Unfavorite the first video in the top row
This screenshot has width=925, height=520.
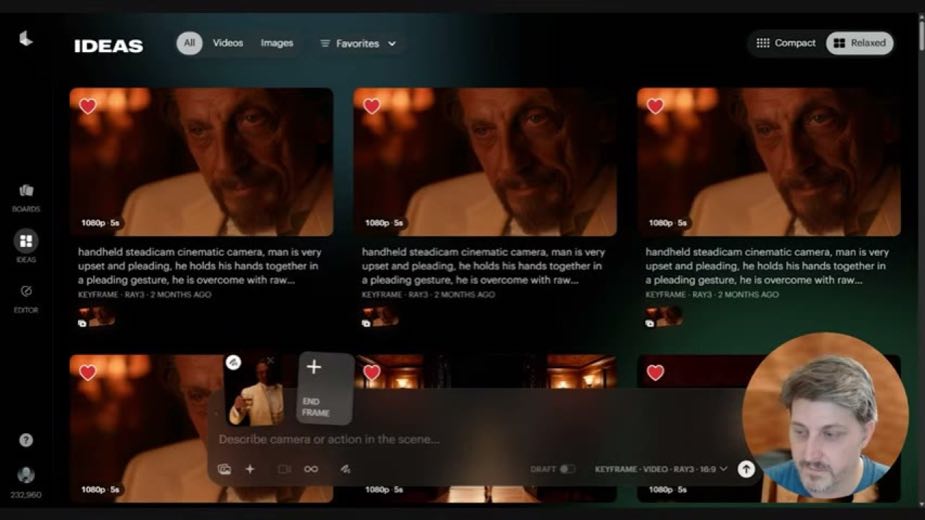(88, 106)
